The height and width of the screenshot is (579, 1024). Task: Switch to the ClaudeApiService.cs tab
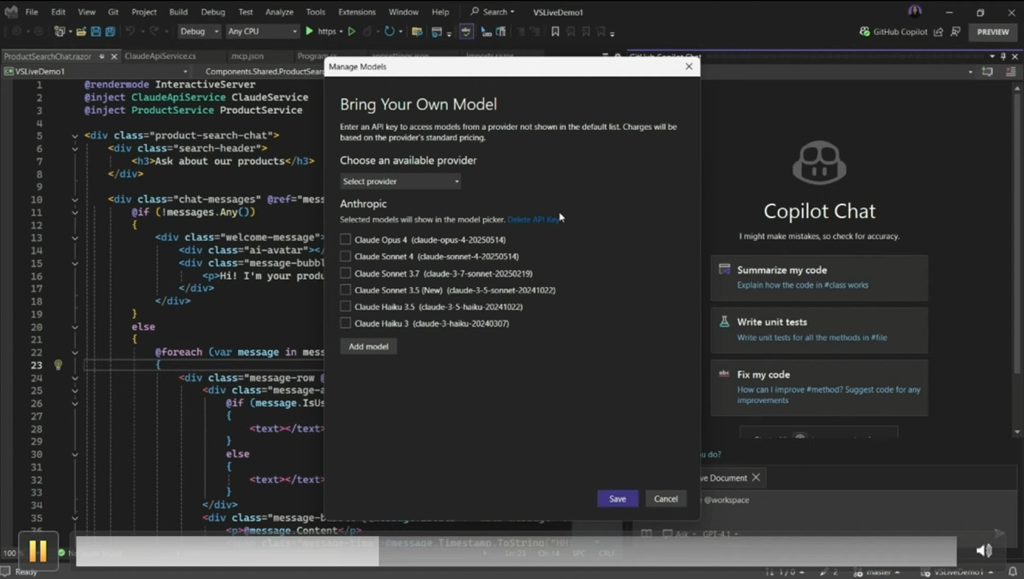pyautogui.click(x=160, y=56)
